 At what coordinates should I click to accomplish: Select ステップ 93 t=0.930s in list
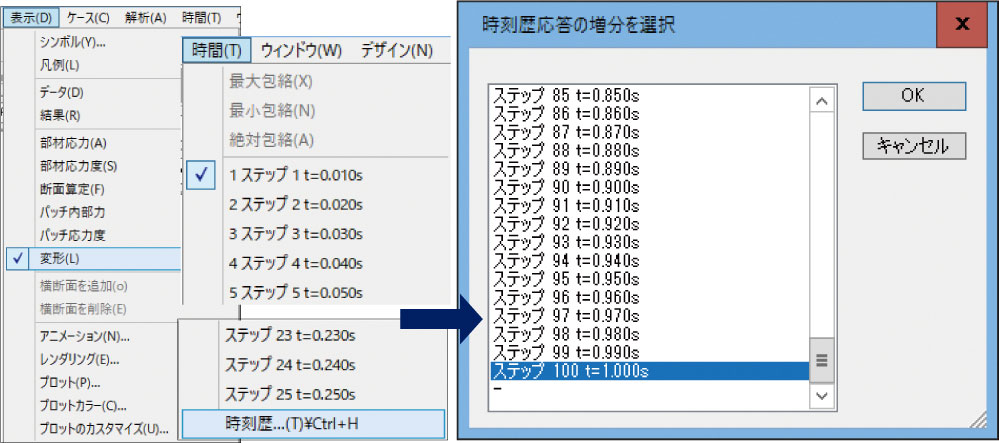point(650,242)
